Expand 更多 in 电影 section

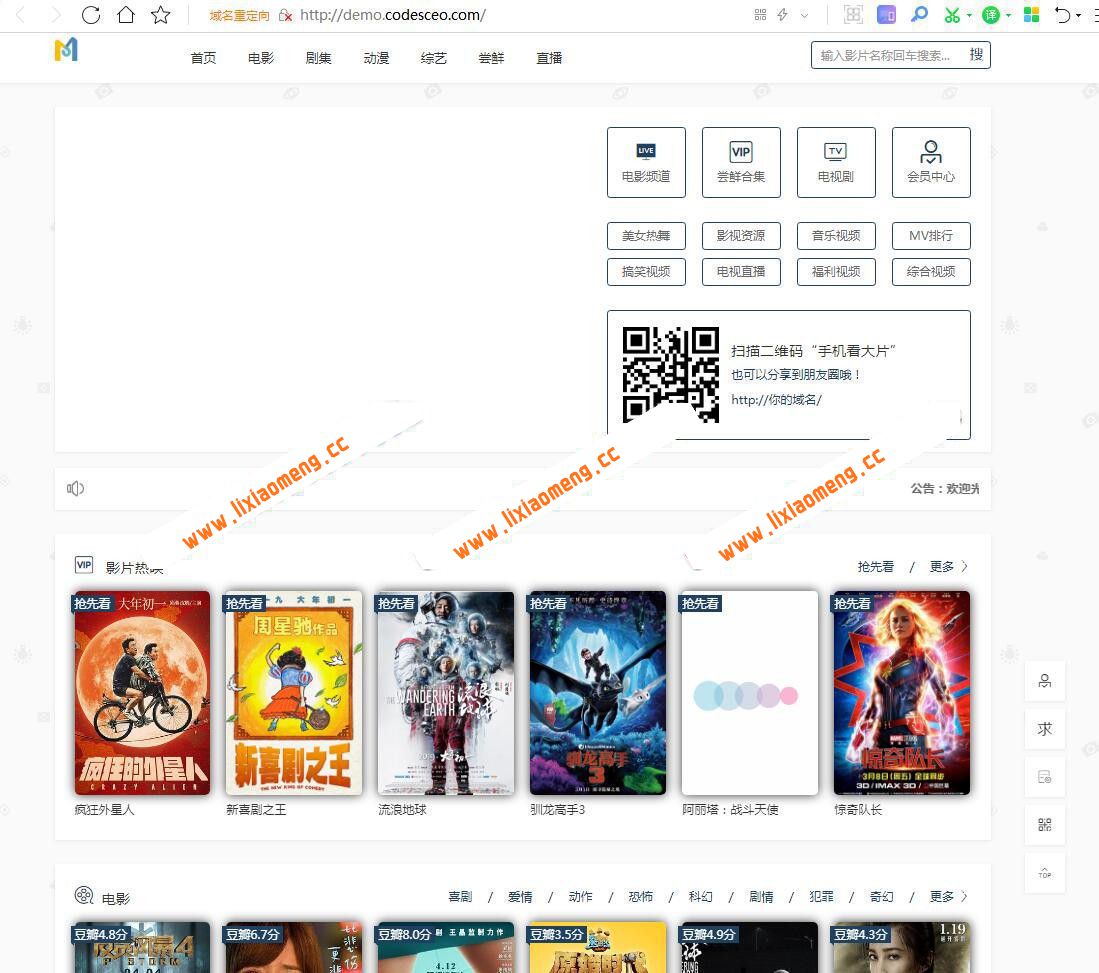point(948,897)
